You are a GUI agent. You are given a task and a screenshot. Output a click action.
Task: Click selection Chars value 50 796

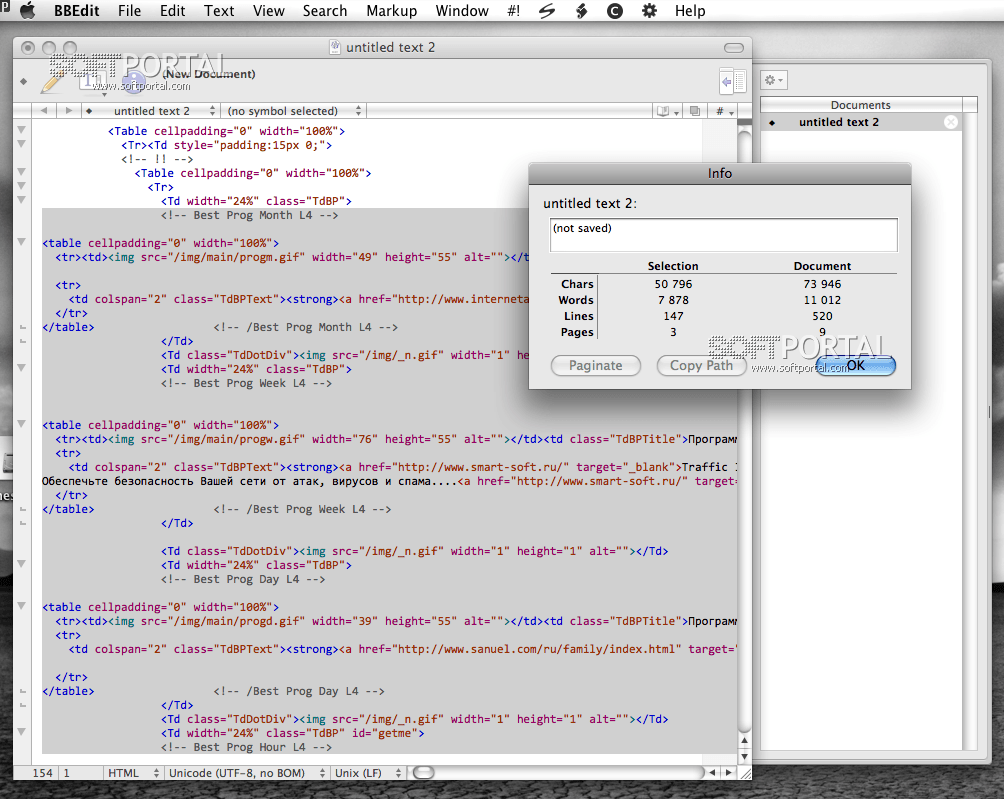point(673,284)
